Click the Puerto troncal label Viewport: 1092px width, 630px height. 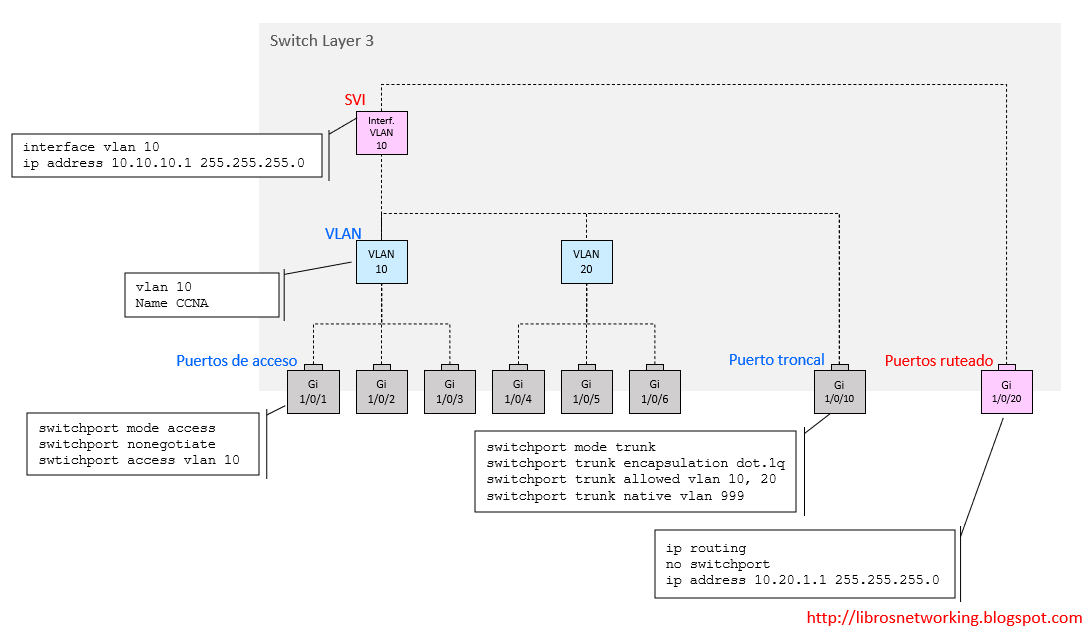tap(777, 359)
